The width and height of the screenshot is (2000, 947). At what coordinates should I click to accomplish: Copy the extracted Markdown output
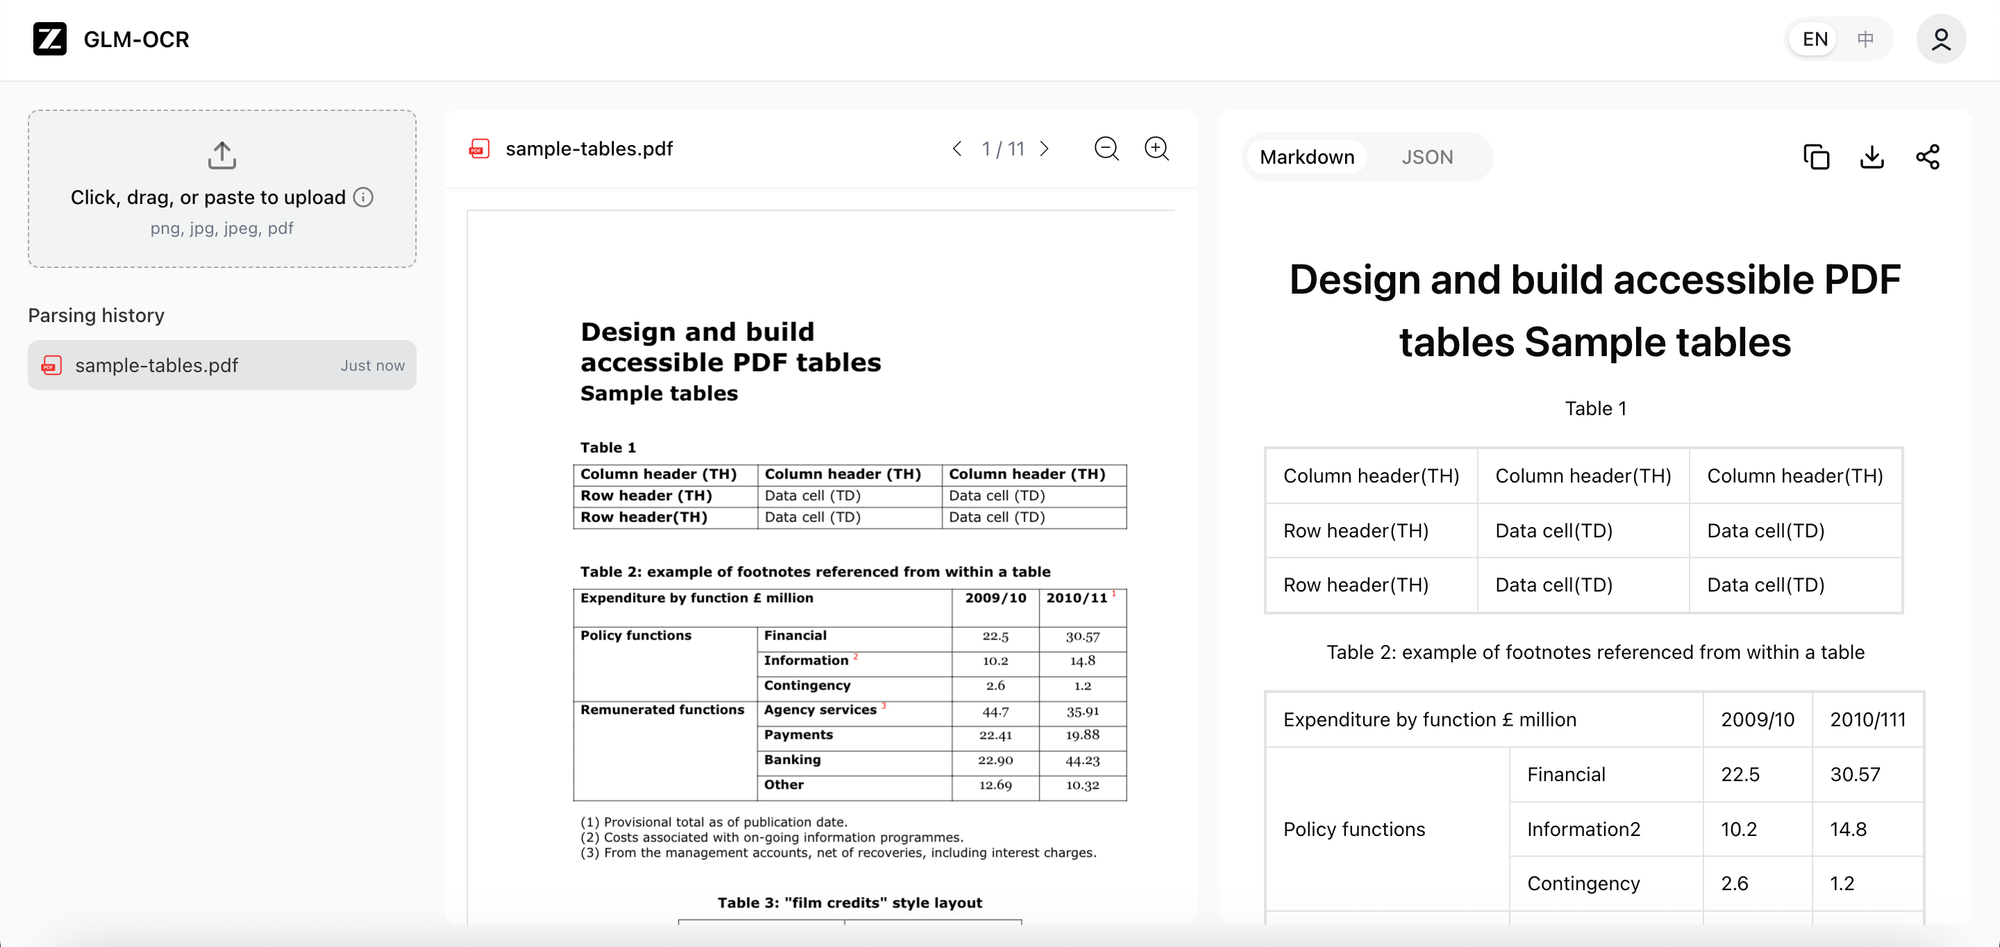pyautogui.click(x=1816, y=156)
